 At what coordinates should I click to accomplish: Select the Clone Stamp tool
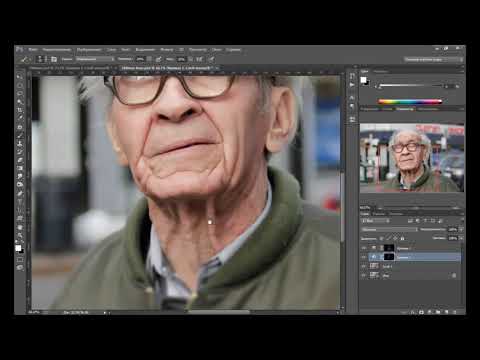click(20, 144)
